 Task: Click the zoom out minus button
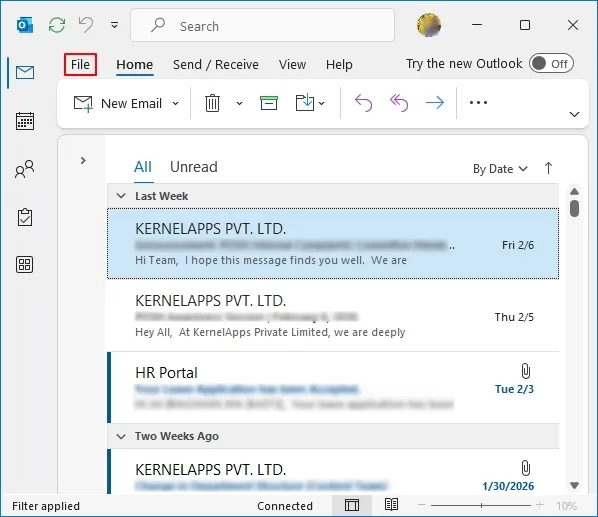(421, 505)
